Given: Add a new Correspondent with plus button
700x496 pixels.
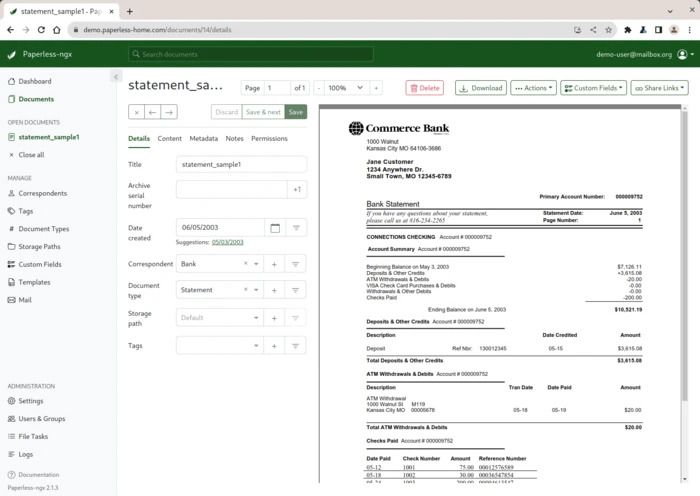Looking at the screenshot, I should tap(274, 264).
